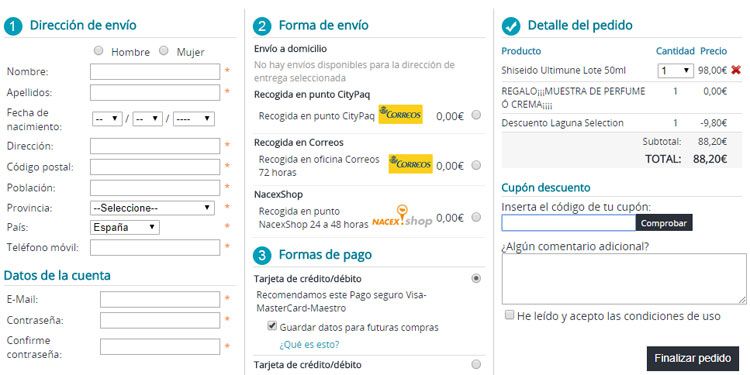Accept the condiciones de uso checkbox

point(510,315)
